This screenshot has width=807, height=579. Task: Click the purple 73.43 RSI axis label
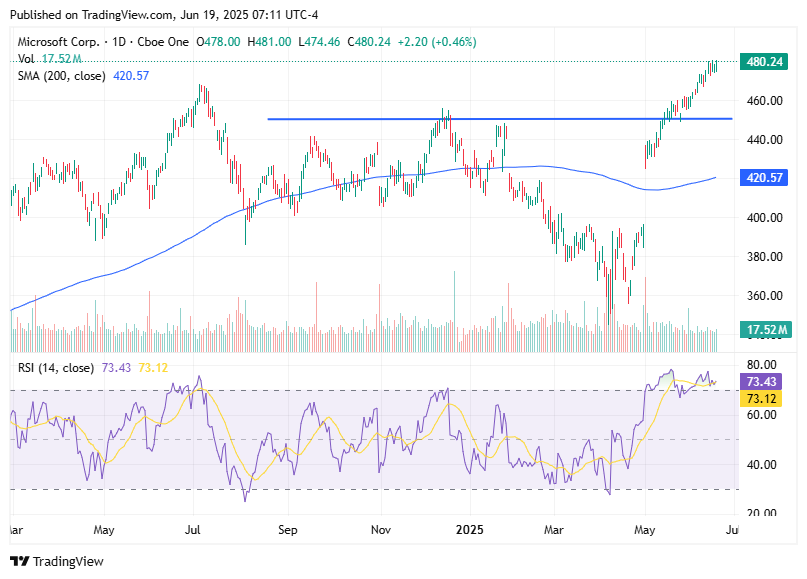[761, 381]
